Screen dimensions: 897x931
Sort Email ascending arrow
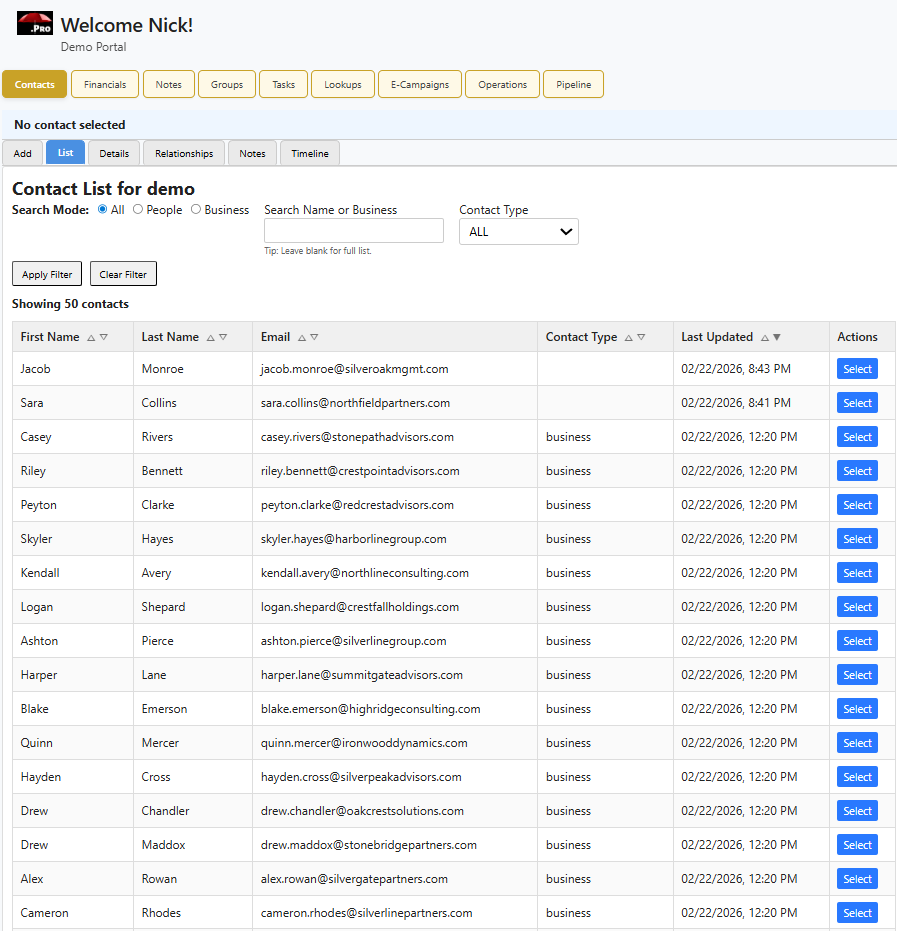pyautogui.click(x=302, y=337)
